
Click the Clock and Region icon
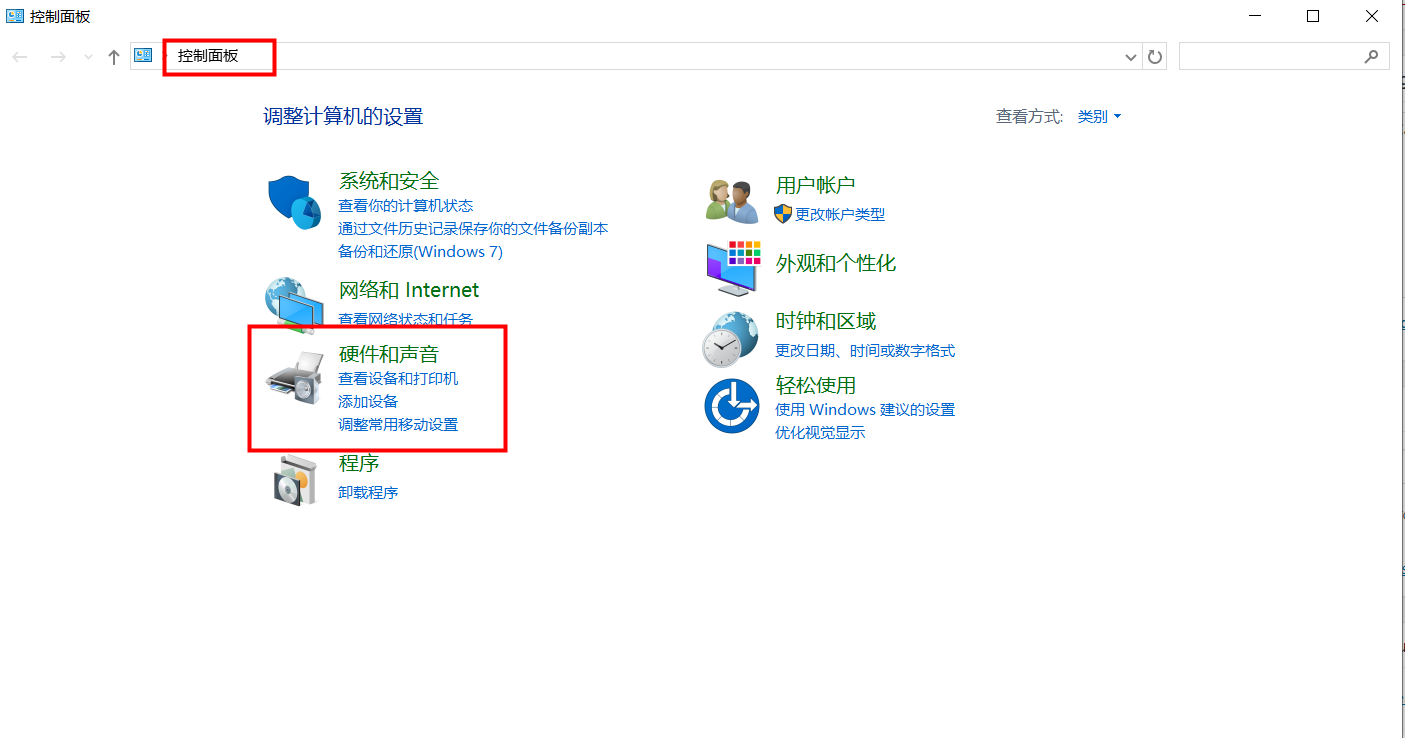pyautogui.click(x=732, y=338)
